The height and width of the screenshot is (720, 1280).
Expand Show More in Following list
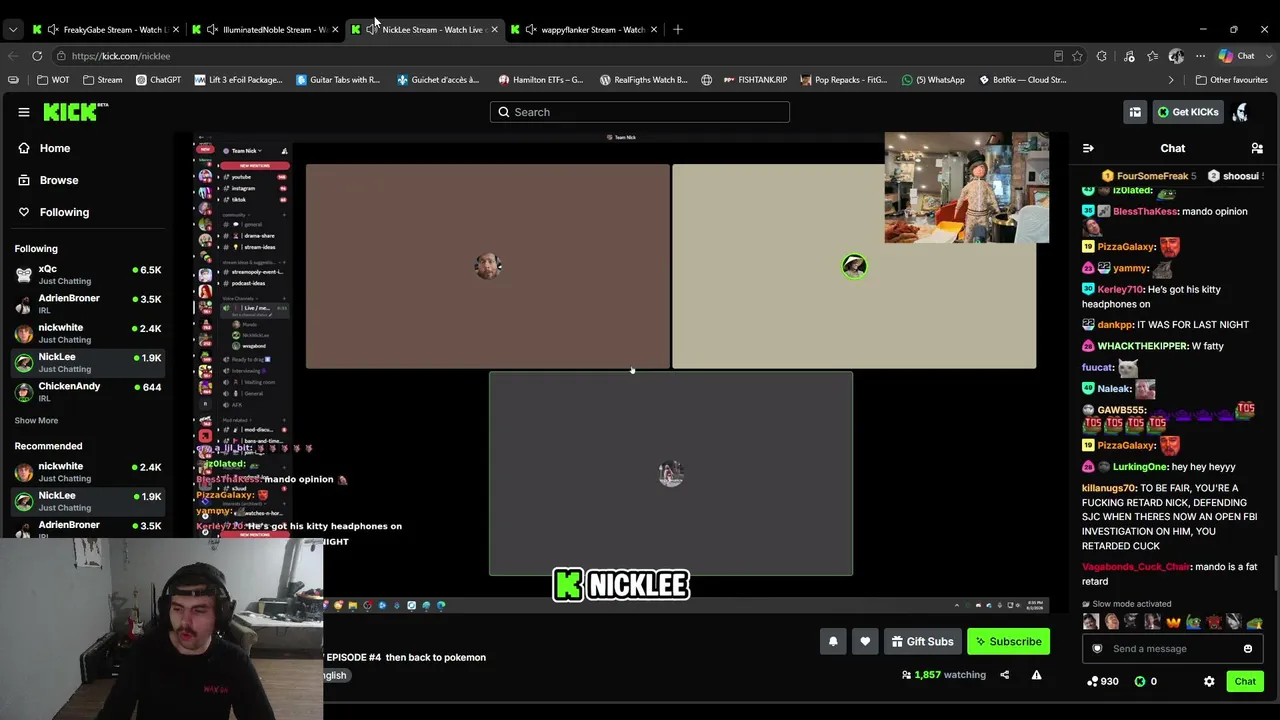(x=36, y=421)
